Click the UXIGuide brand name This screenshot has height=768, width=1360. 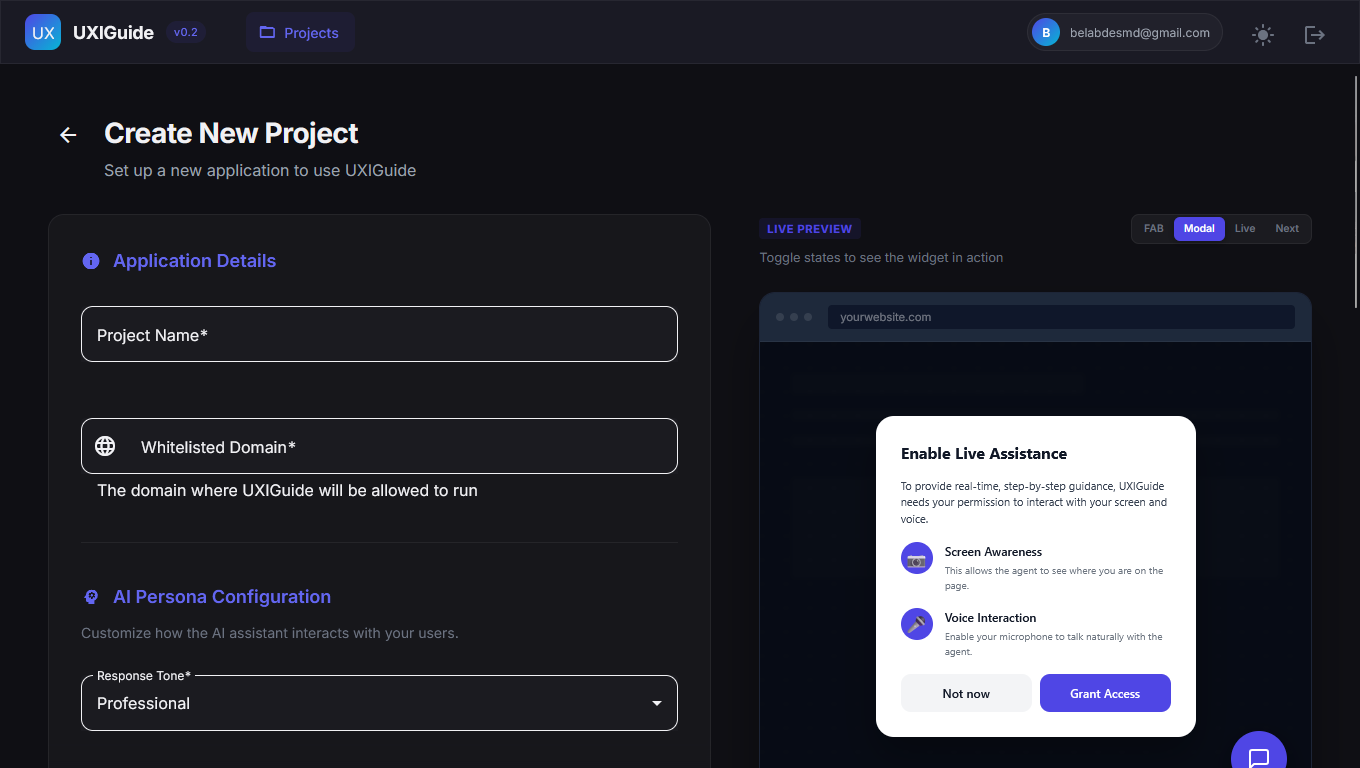pos(113,33)
